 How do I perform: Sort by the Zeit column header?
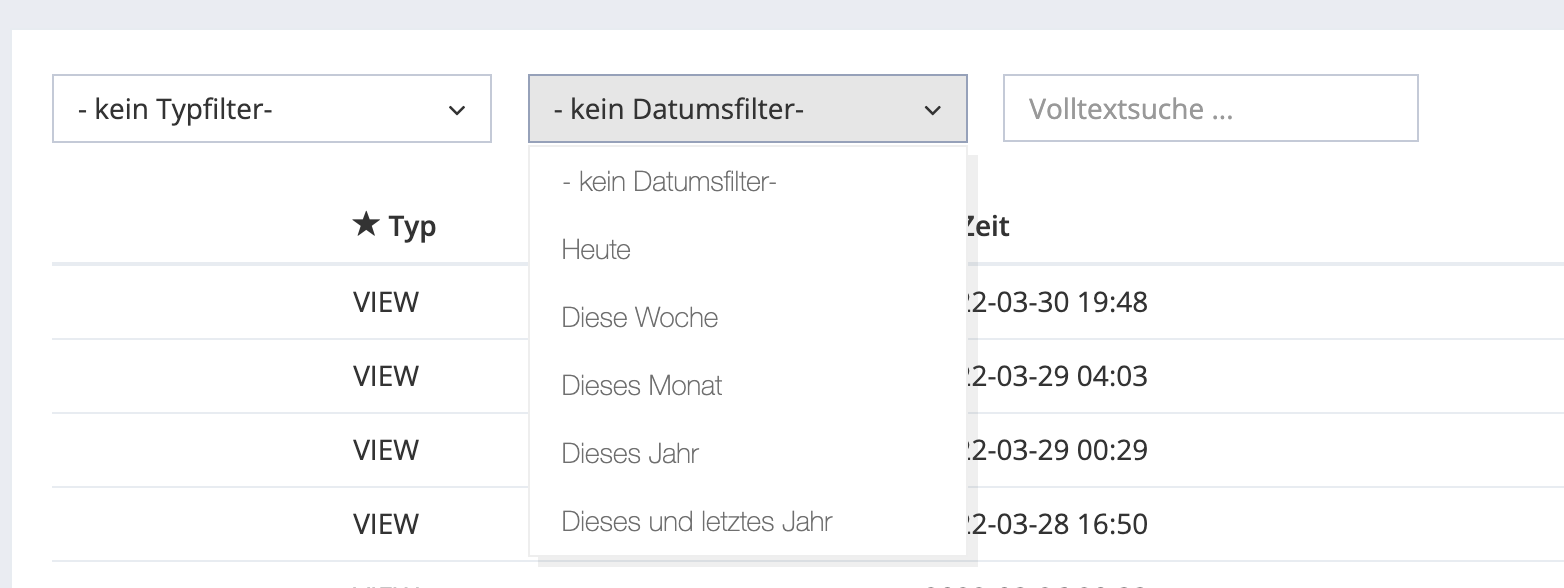[x=988, y=226]
